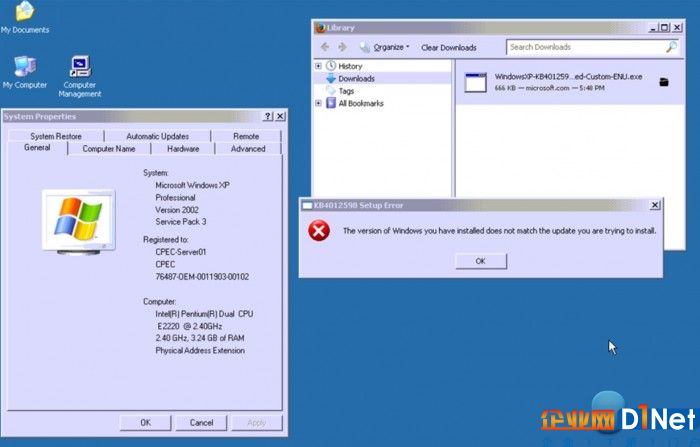700x447 pixels.
Task: Expand the All Bookmarks tree node
Action: pyautogui.click(x=318, y=103)
